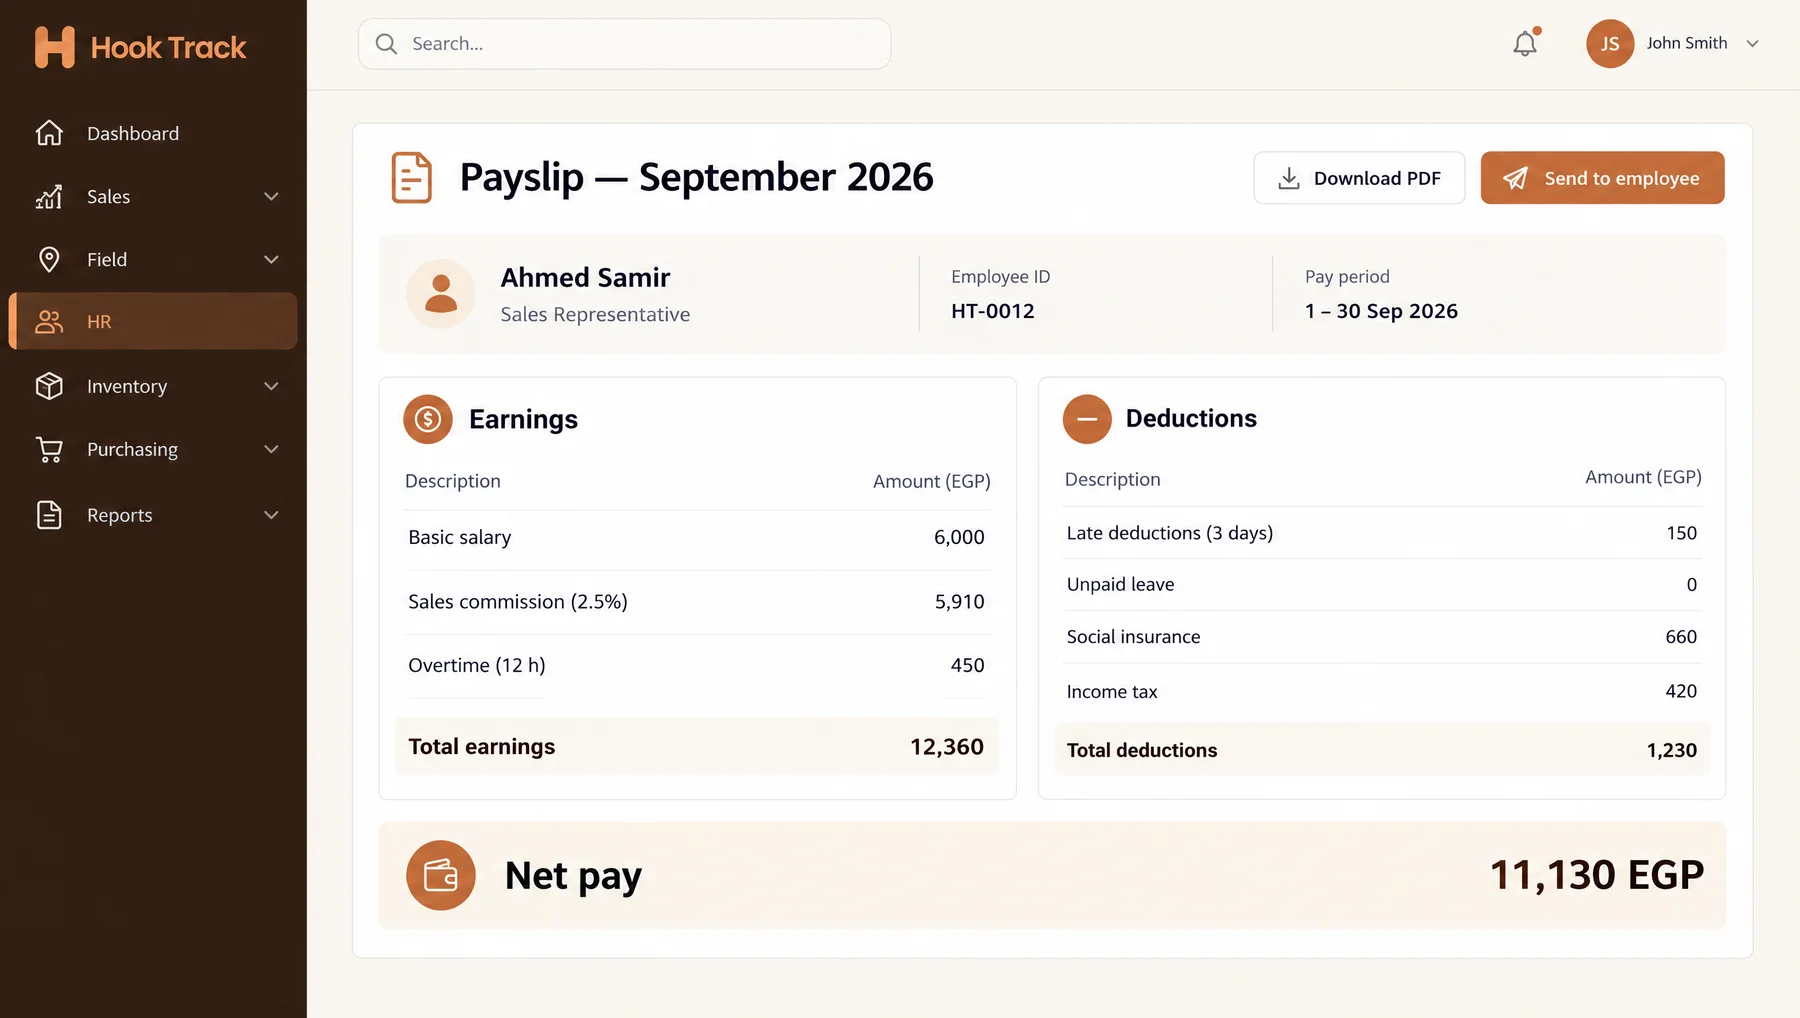Click the Total earnings 12,360 row
Viewport: 1800px width, 1018px height.
697,747
